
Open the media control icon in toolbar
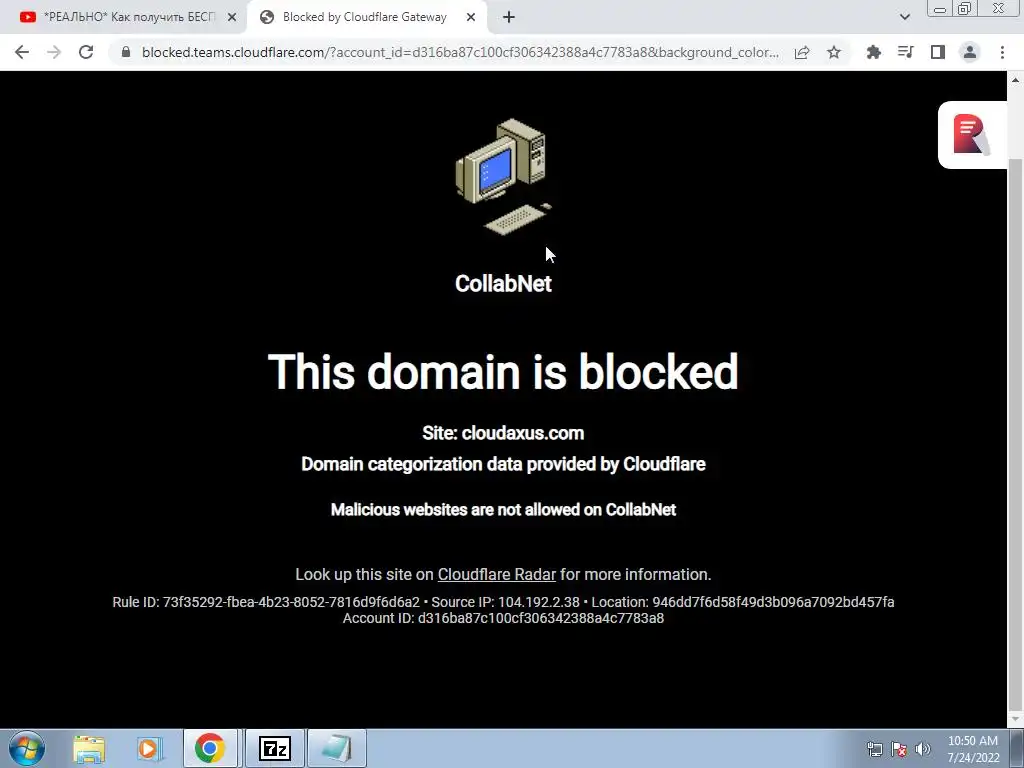[905, 52]
